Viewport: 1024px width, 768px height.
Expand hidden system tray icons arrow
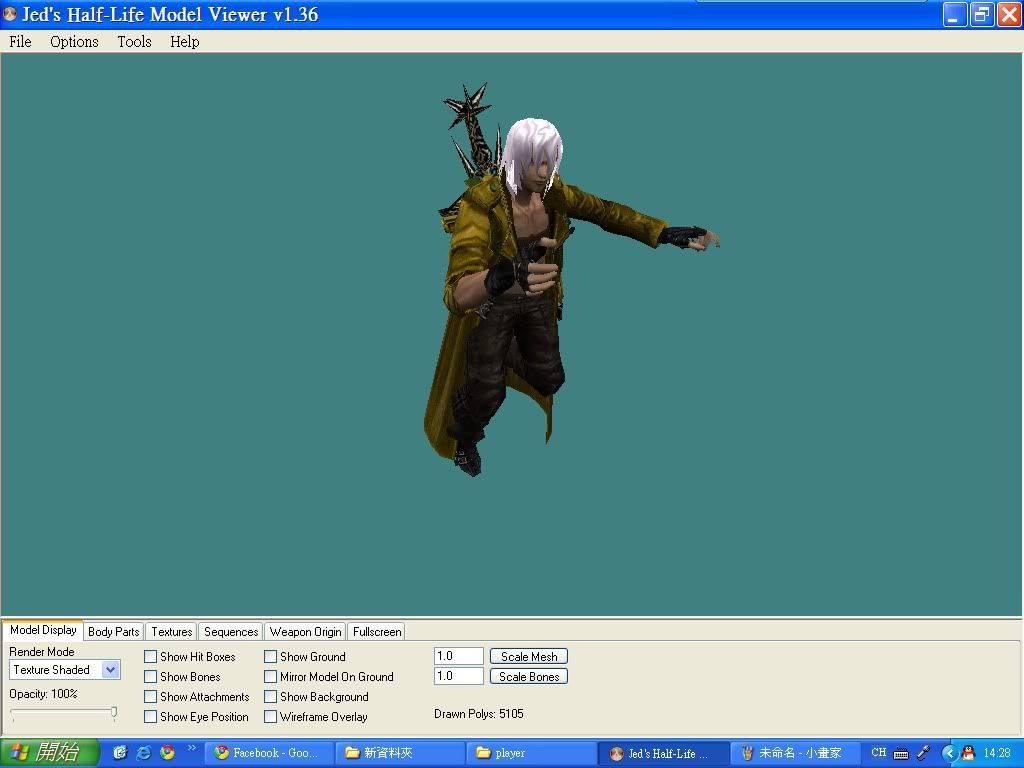[x=950, y=753]
